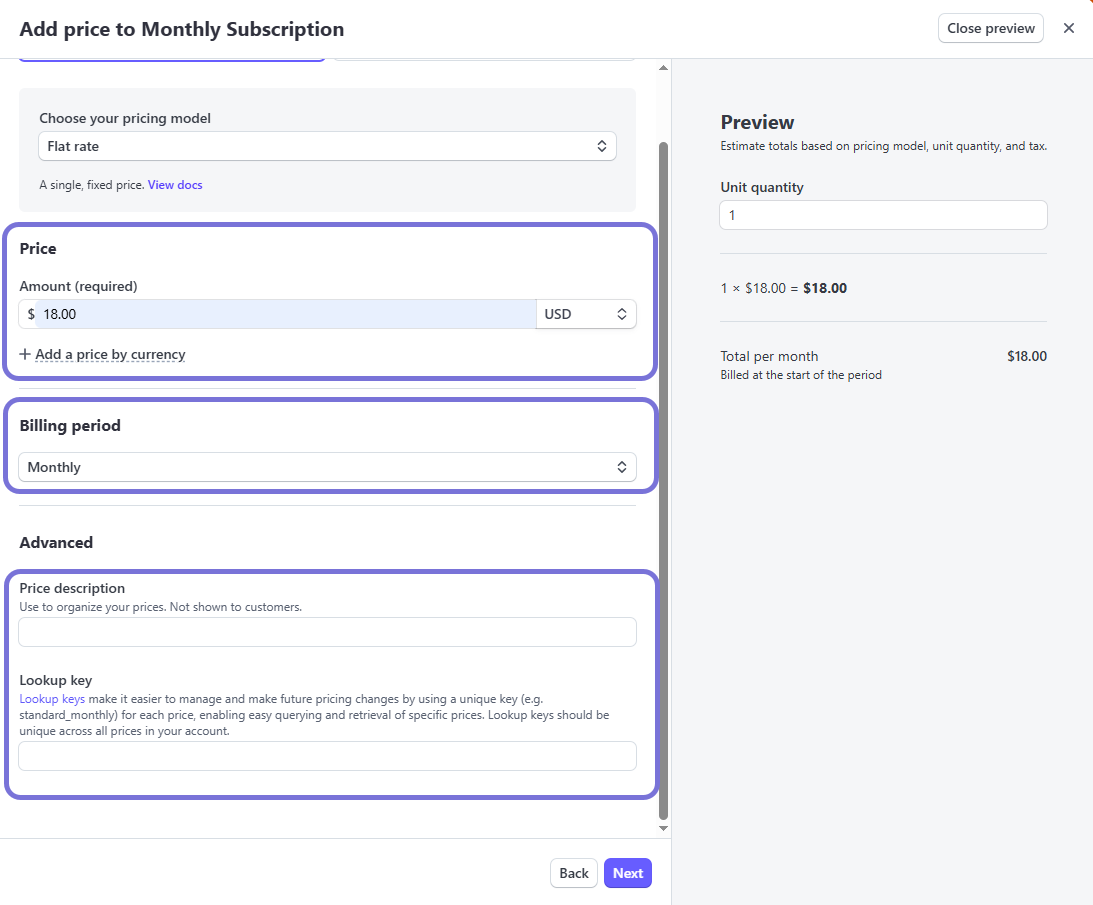
Task: Open the View docs link
Action: (175, 185)
